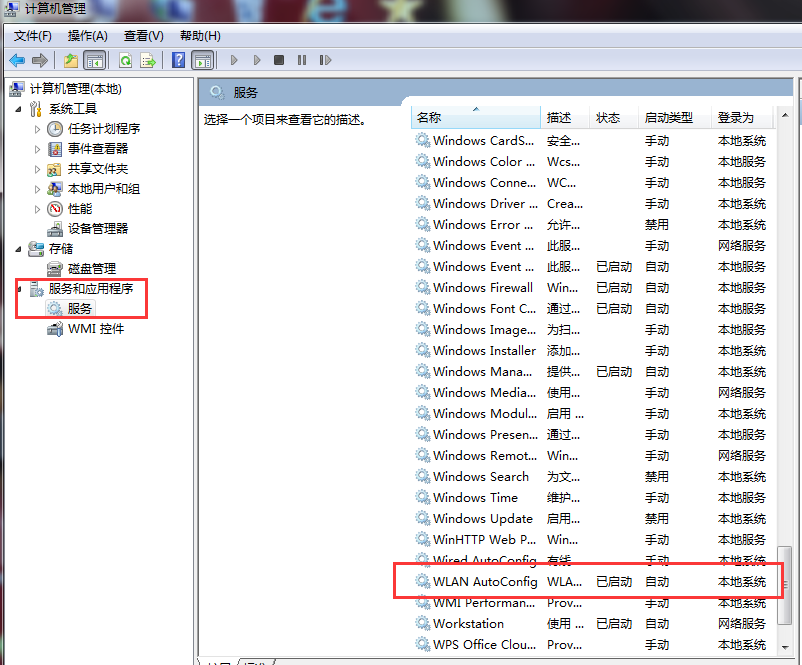Collapse the 服务和应用程序 node arrow

pos(19,289)
